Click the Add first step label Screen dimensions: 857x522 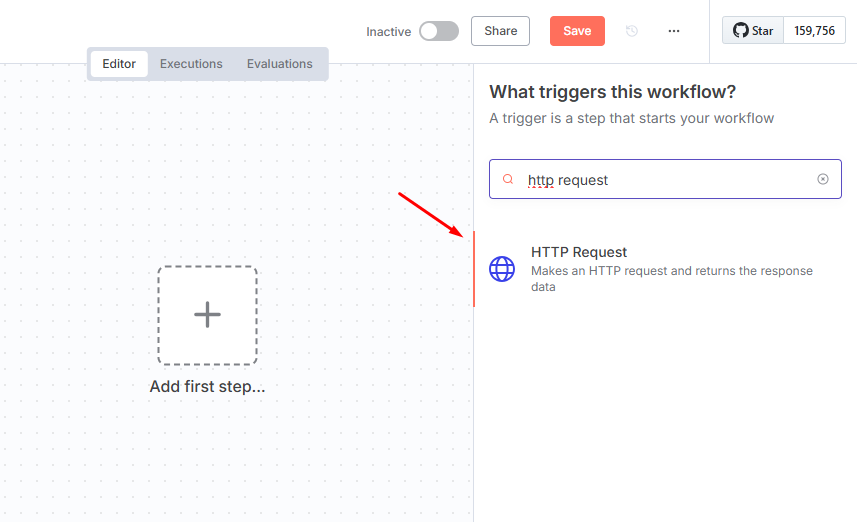point(208,386)
